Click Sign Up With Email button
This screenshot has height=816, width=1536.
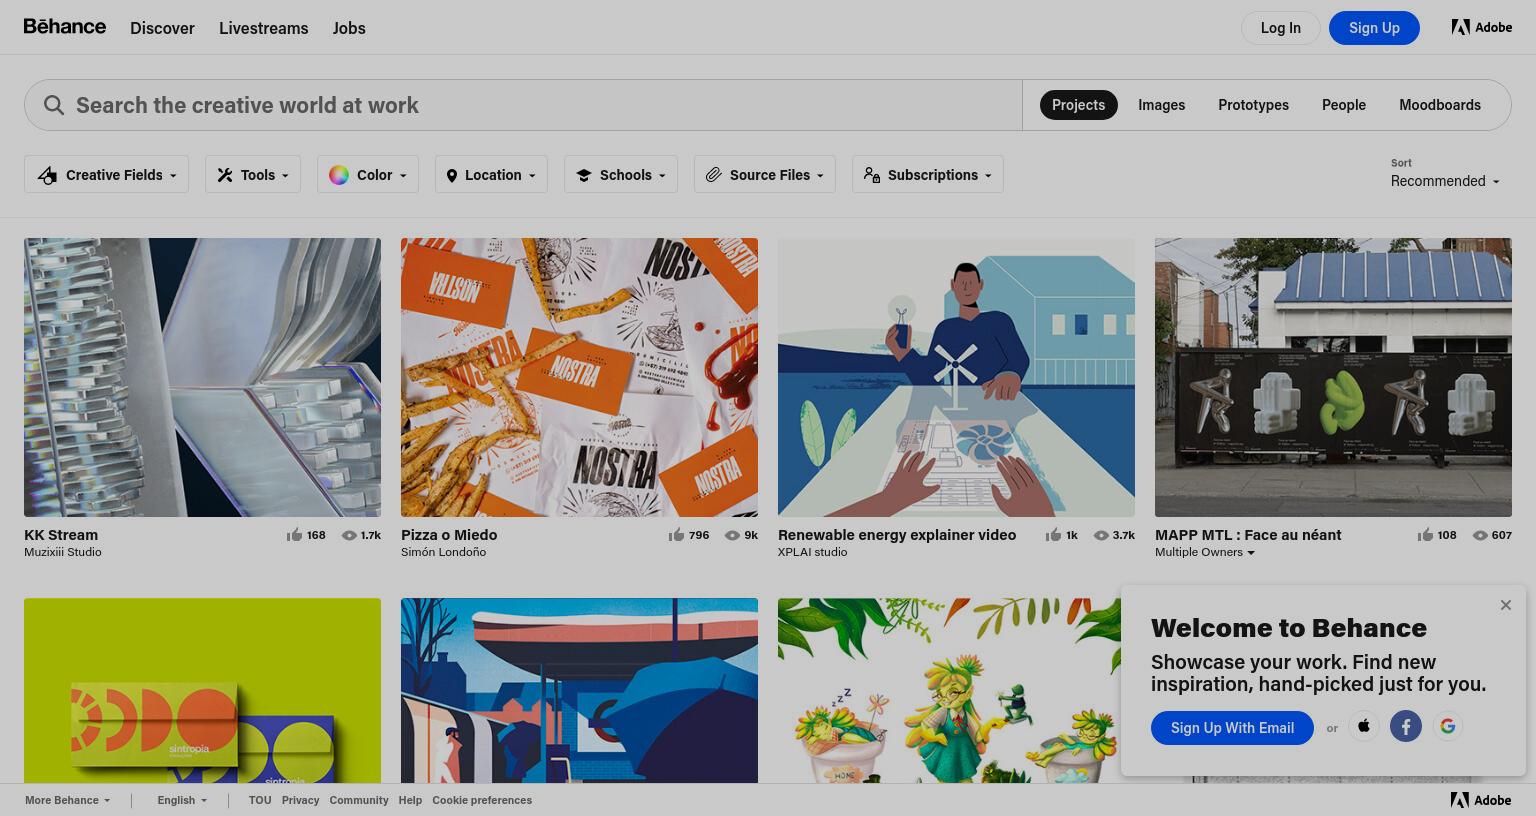pos(1232,727)
